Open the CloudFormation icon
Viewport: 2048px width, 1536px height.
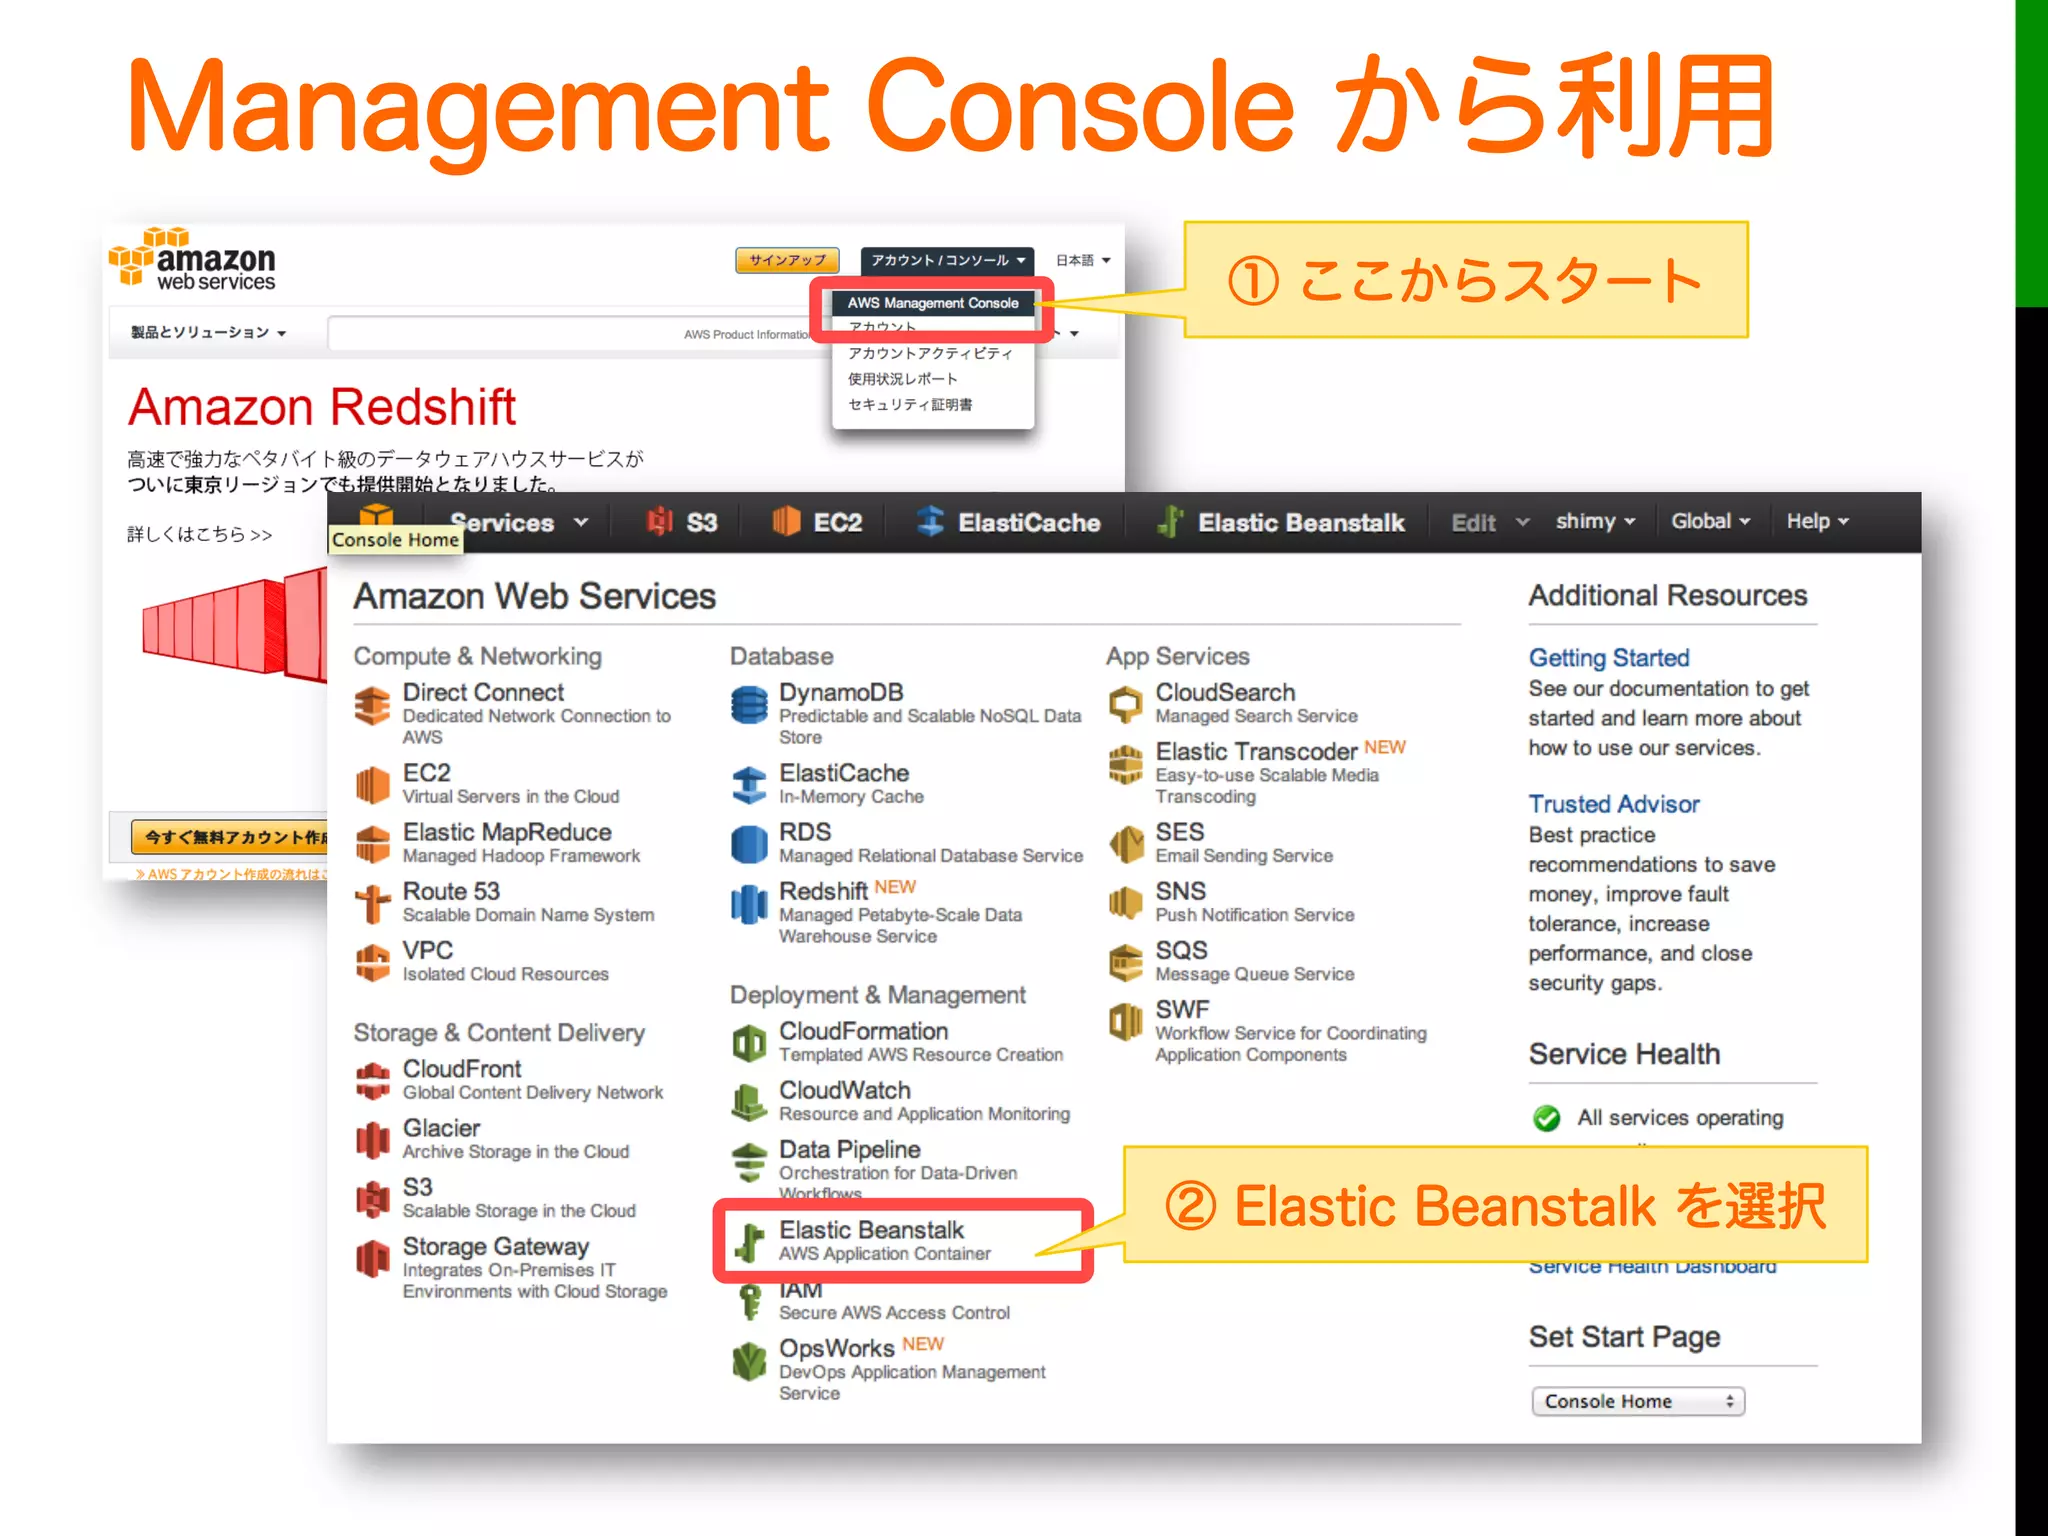pyautogui.click(x=749, y=1043)
